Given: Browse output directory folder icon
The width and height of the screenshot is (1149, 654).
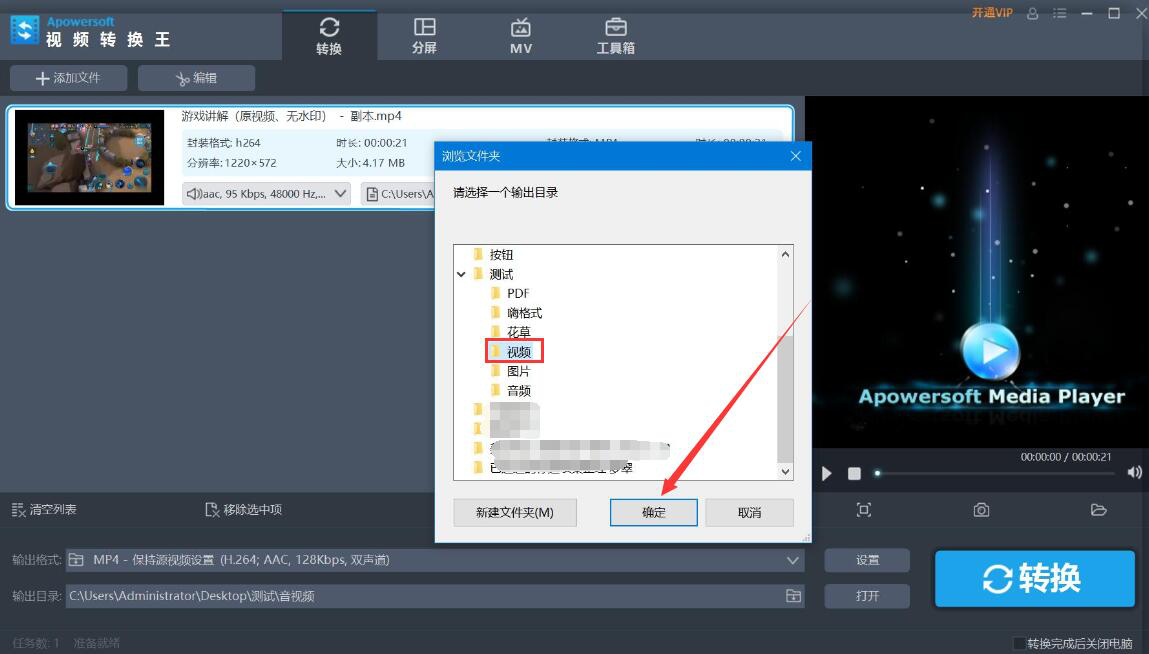Looking at the screenshot, I should (x=794, y=596).
